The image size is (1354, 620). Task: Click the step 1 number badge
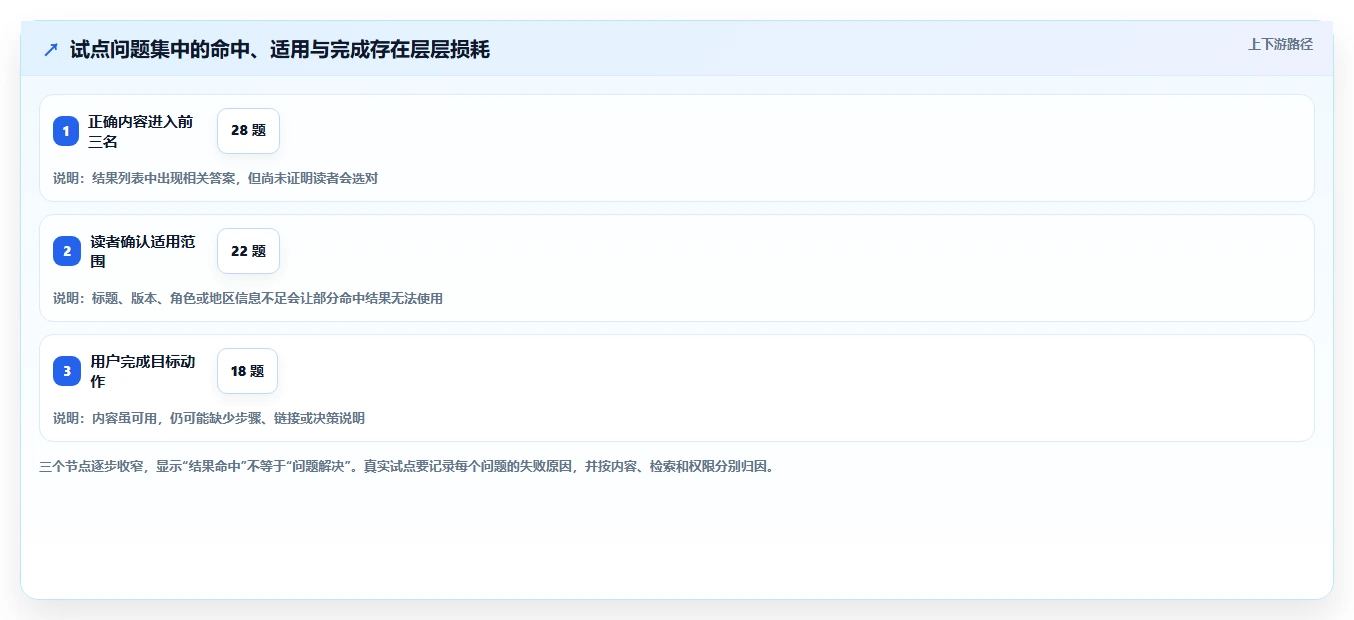pyautogui.click(x=66, y=131)
